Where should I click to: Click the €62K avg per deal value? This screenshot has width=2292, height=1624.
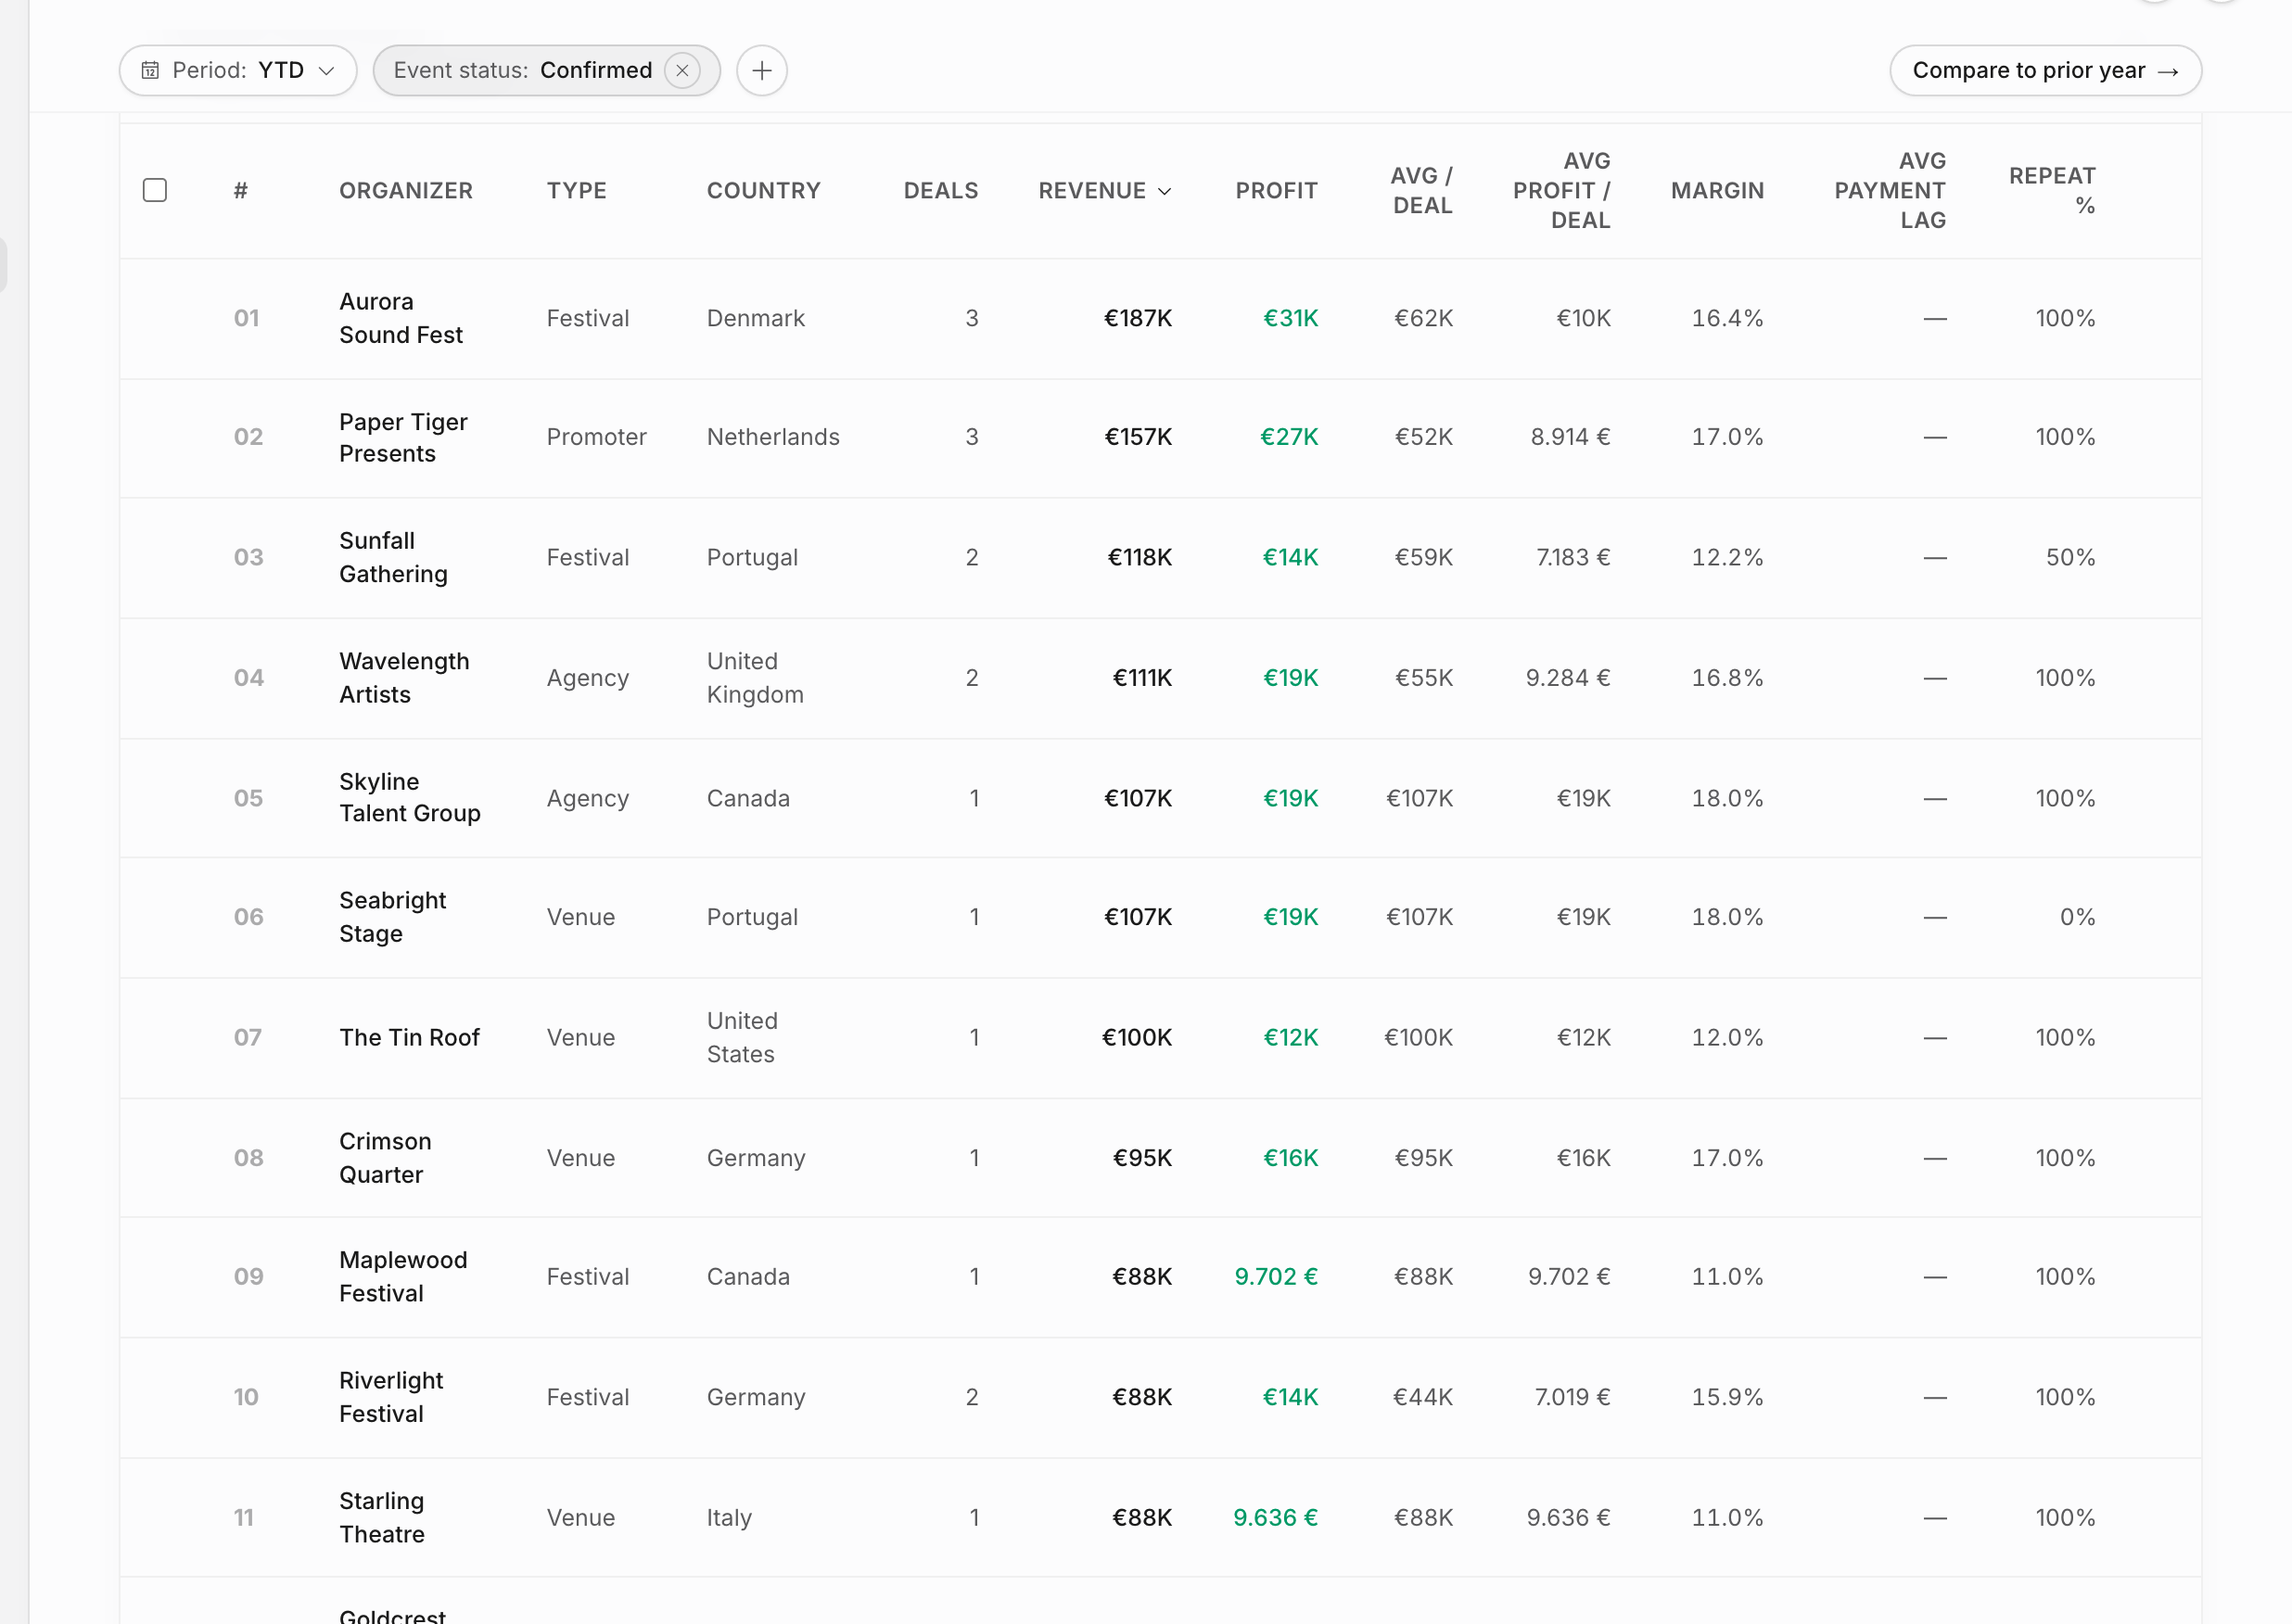point(1423,318)
